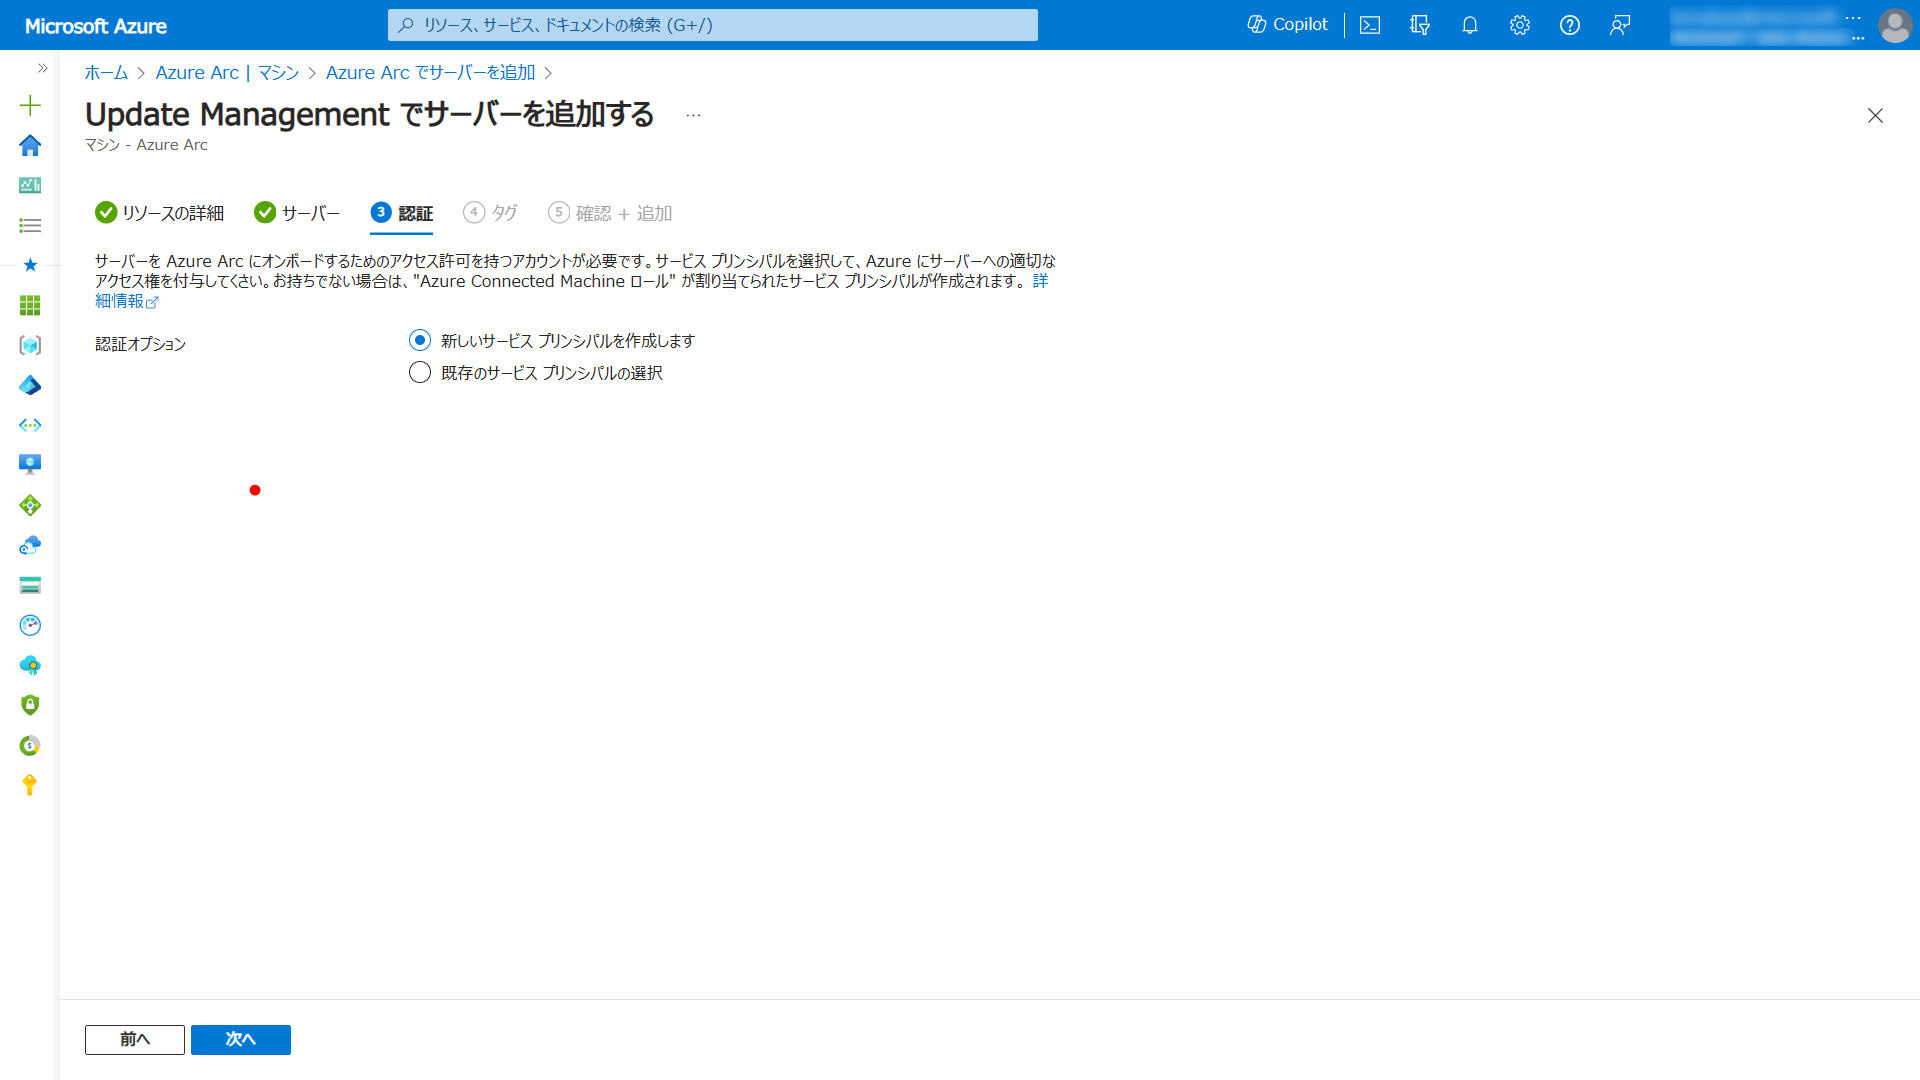Screen dimensions: 1920x1080
Task: Open the settings gear icon
Action: 1520,25
